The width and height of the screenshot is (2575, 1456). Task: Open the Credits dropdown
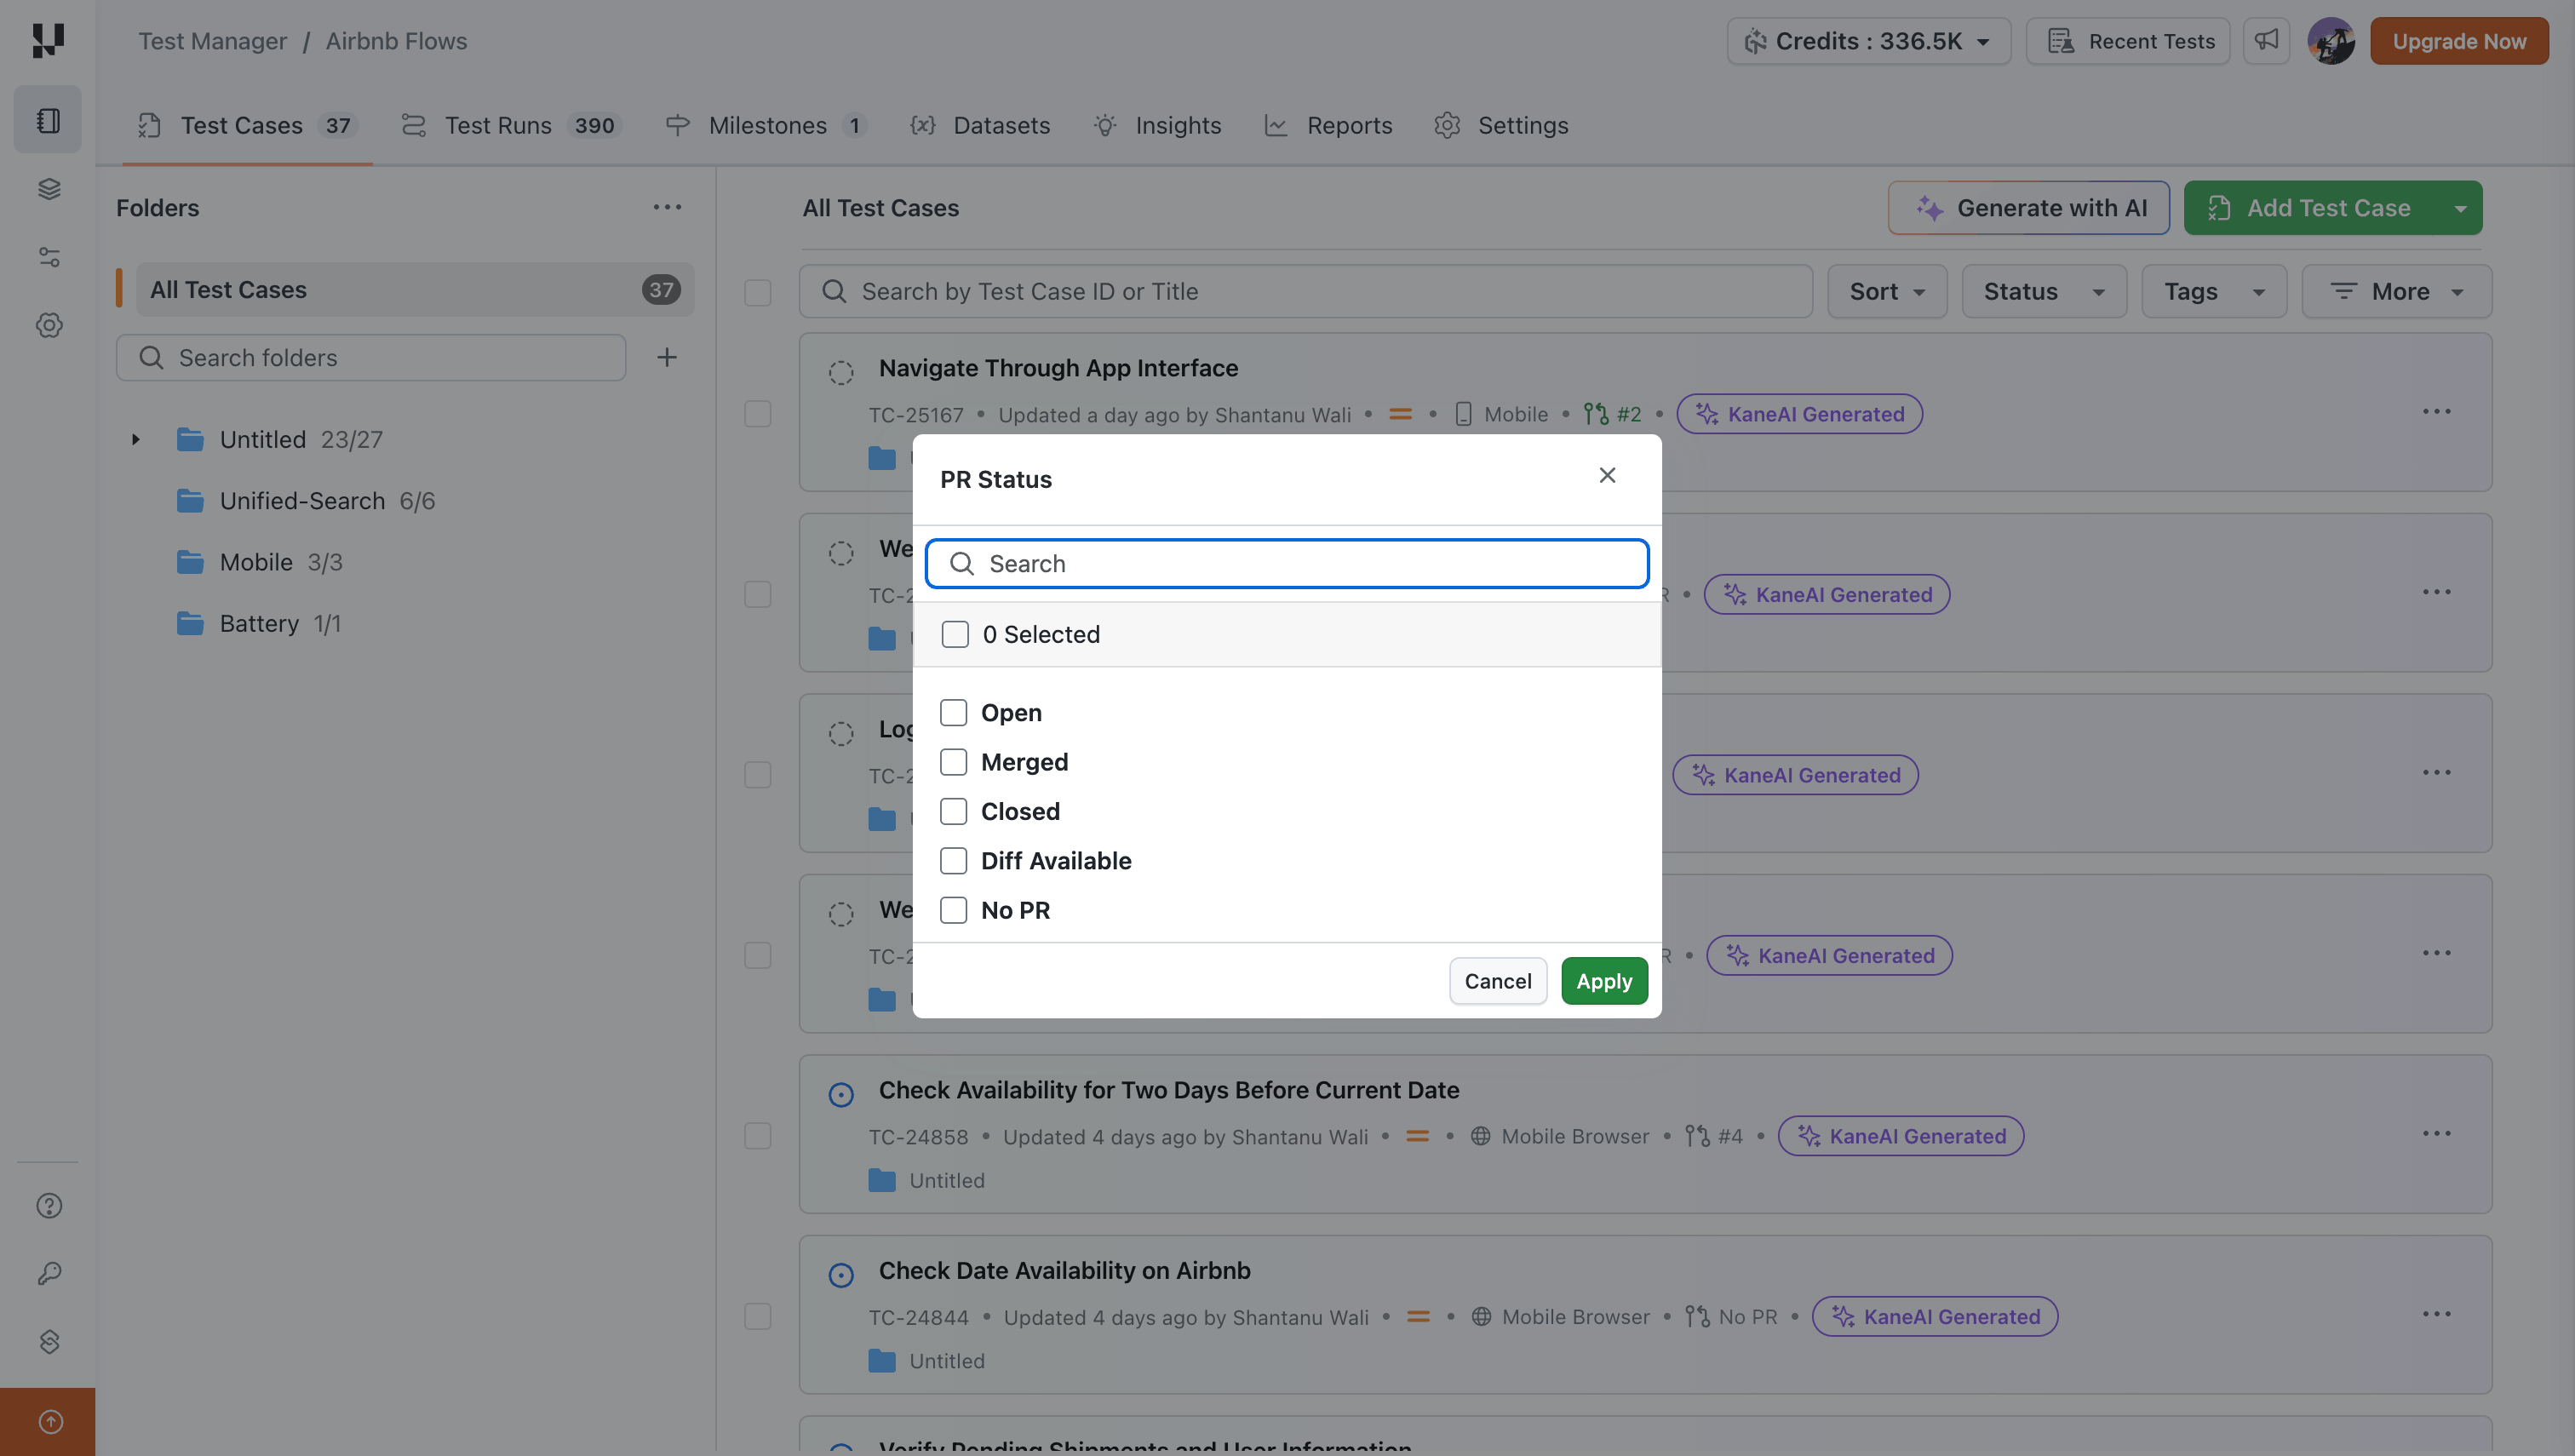(1868, 41)
